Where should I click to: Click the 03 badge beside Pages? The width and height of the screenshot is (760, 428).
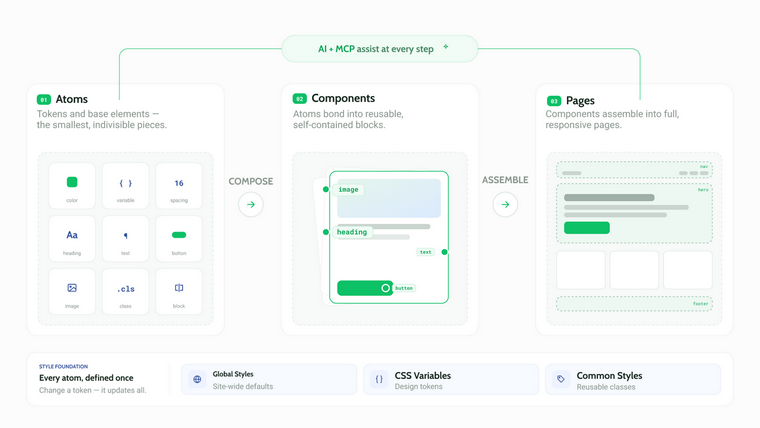point(554,101)
